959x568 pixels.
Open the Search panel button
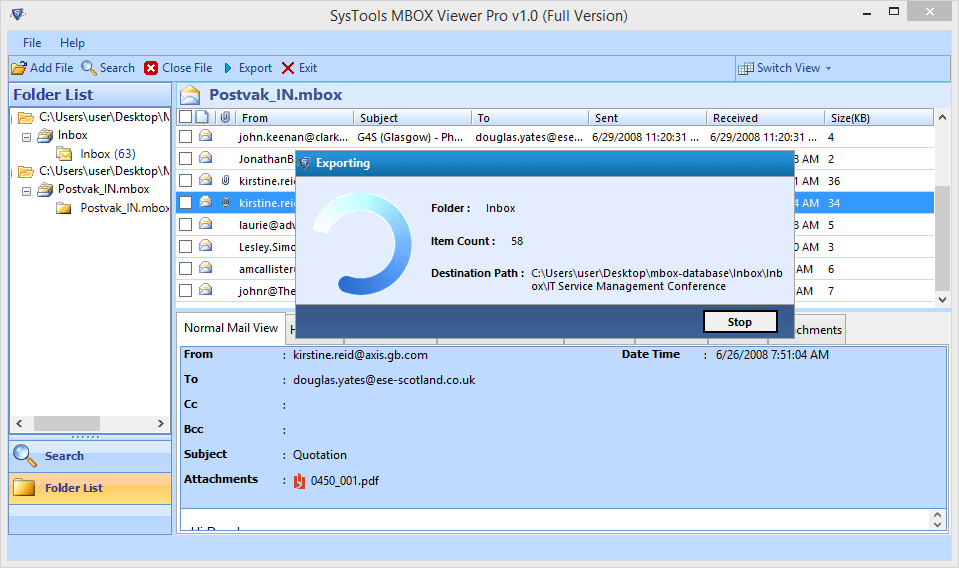pos(90,456)
